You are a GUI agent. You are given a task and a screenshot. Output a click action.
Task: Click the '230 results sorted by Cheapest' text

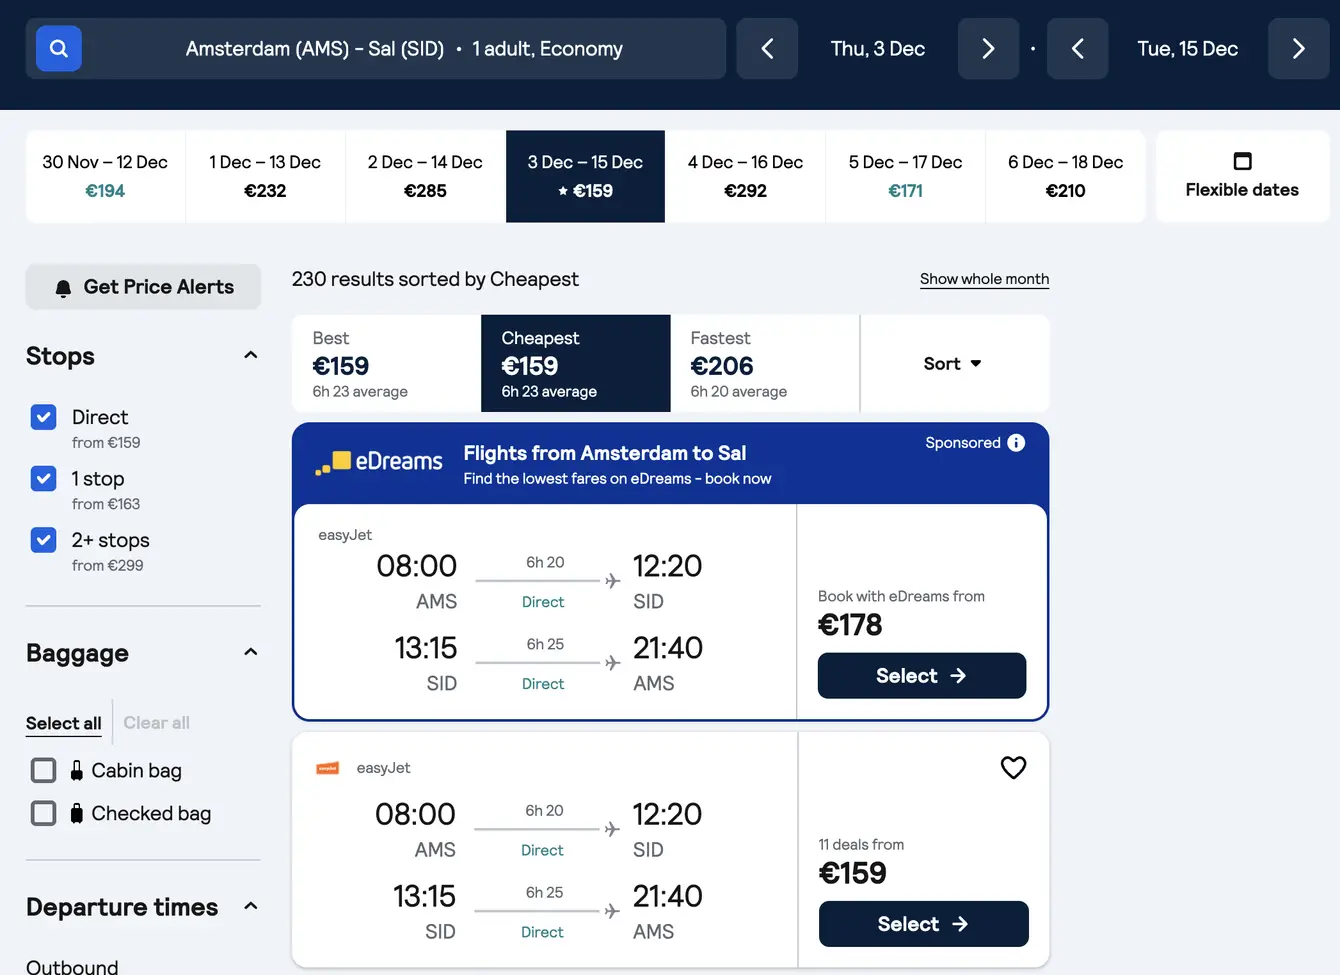point(435,279)
